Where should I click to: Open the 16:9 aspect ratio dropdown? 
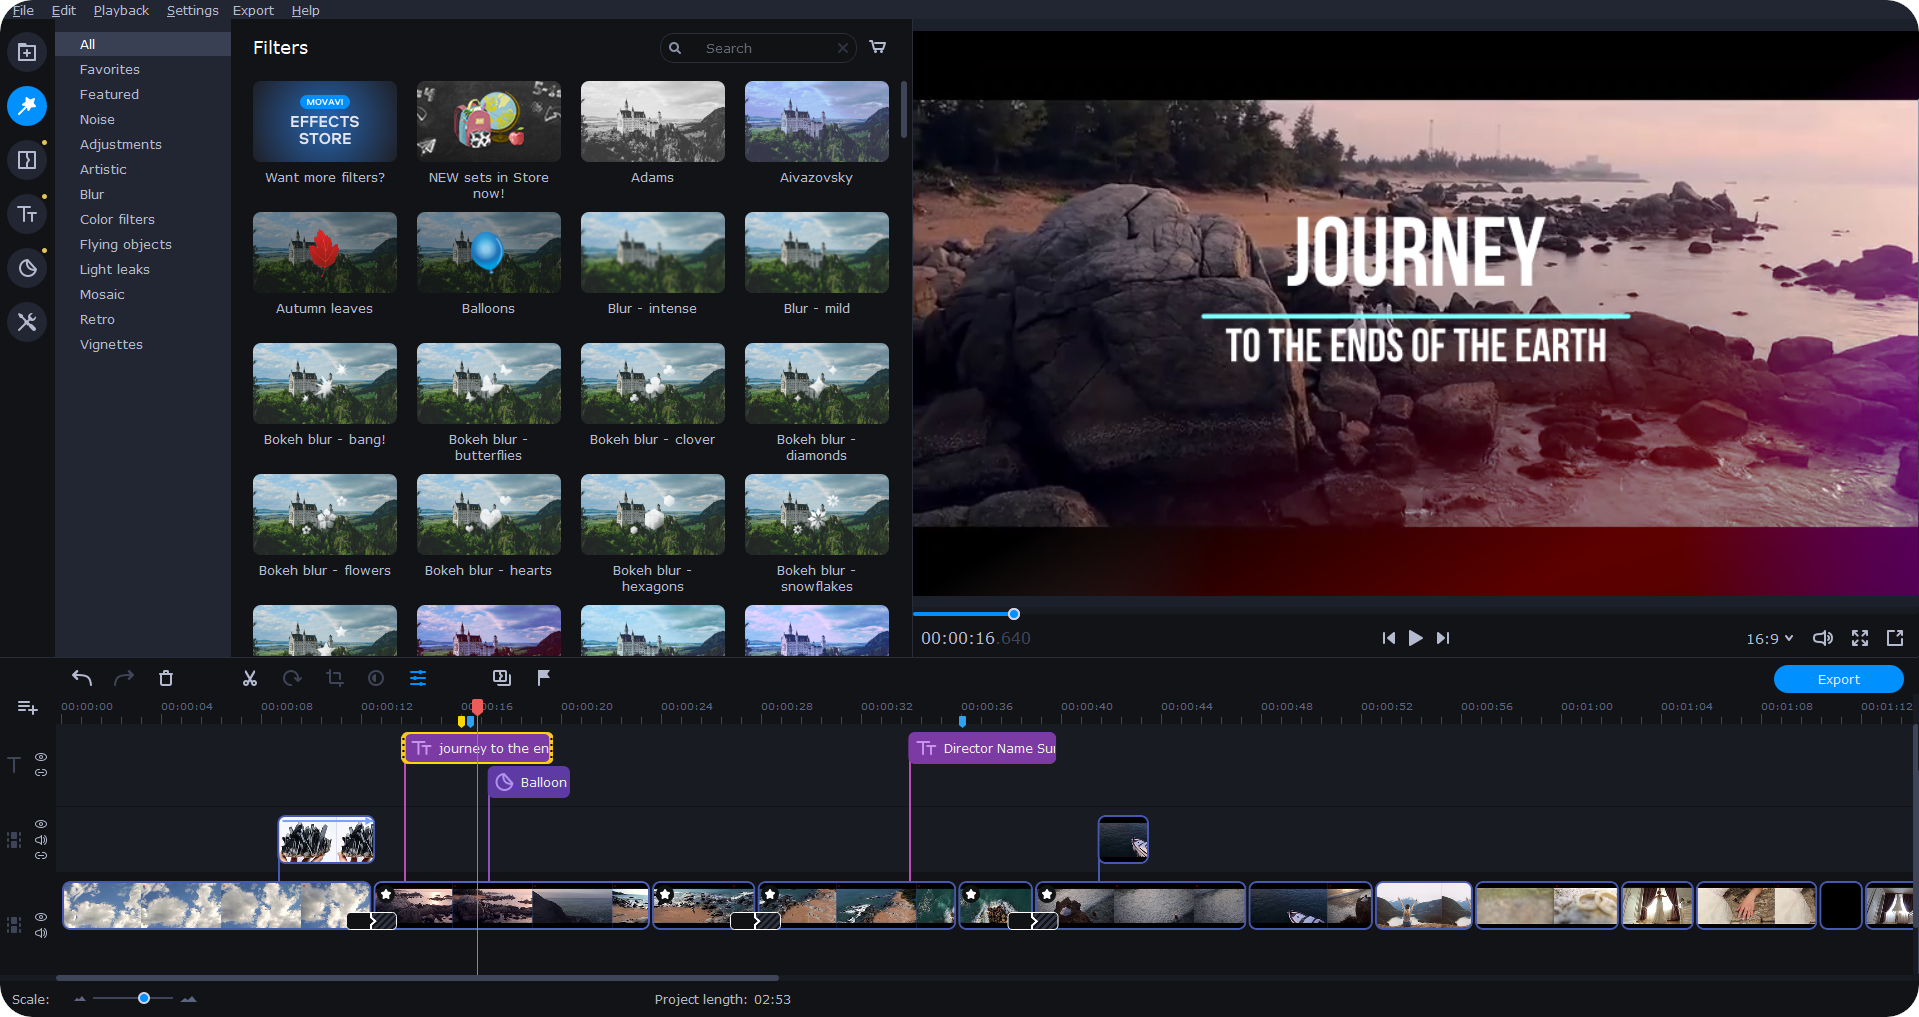1769,638
